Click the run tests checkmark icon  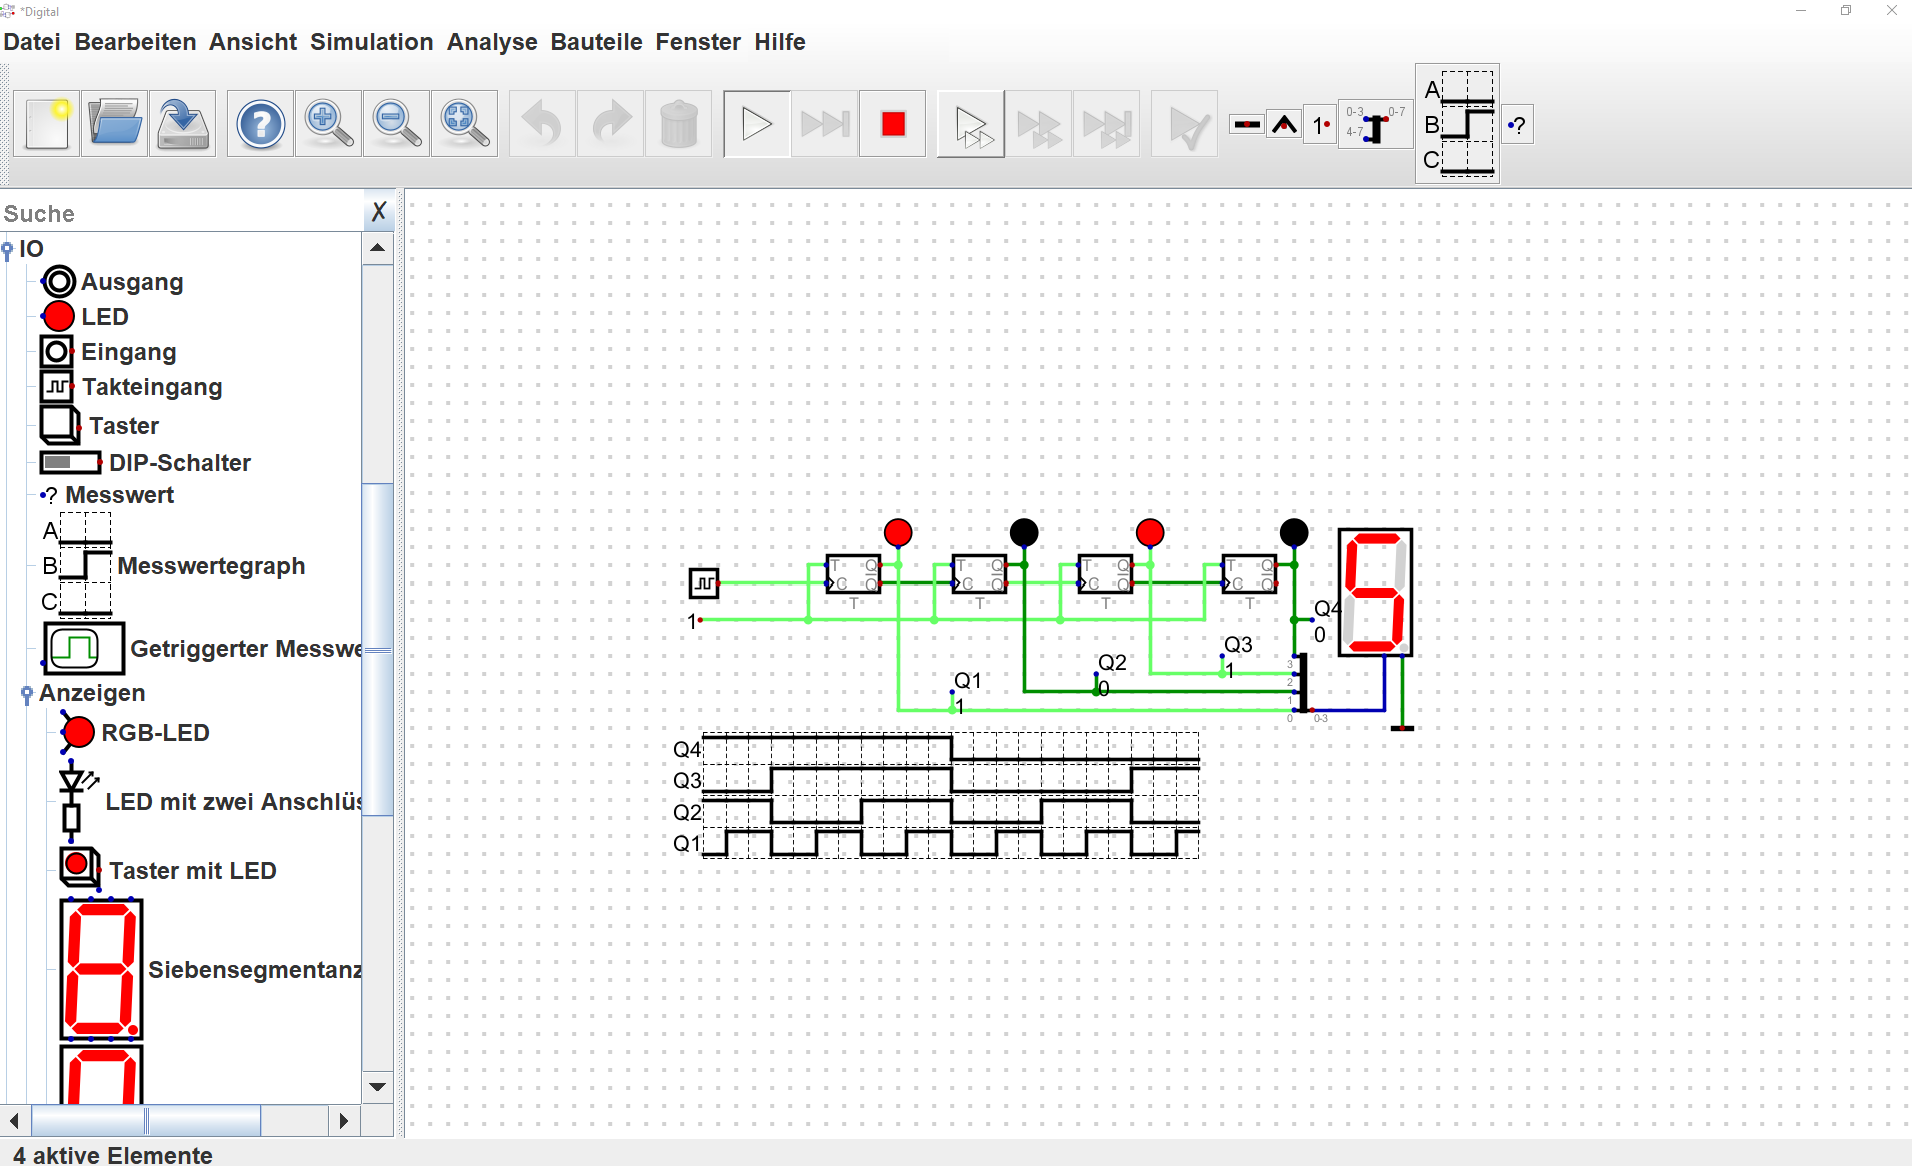click(x=1185, y=124)
